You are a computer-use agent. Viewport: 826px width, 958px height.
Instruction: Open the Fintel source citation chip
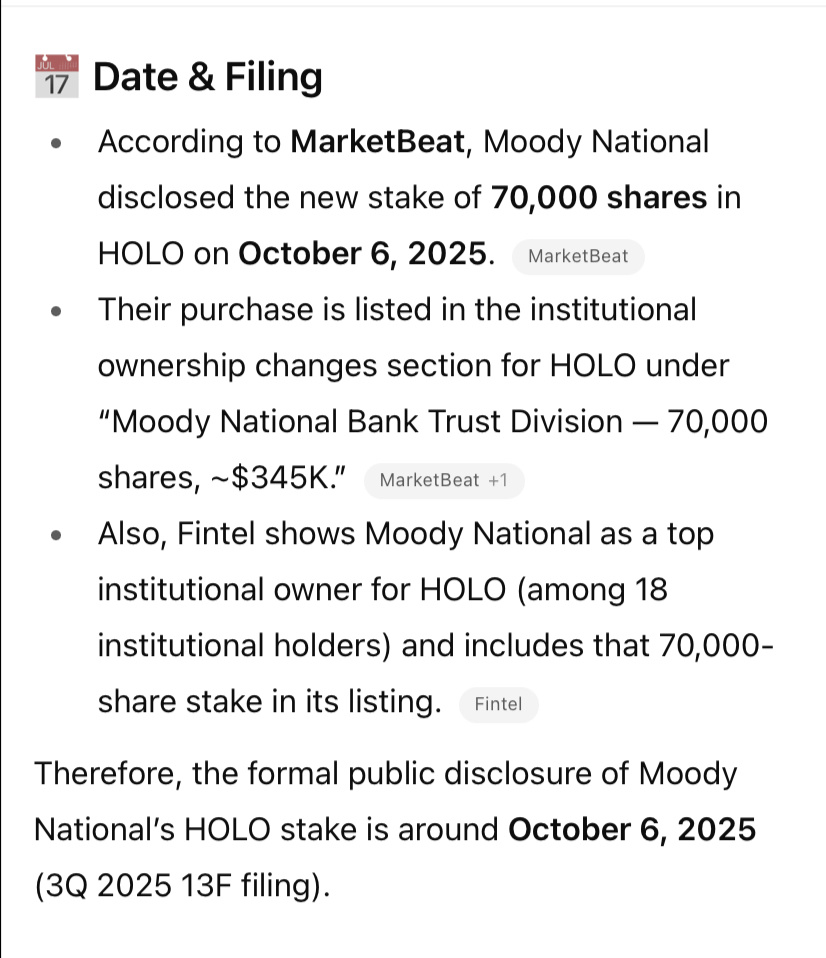tap(499, 704)
